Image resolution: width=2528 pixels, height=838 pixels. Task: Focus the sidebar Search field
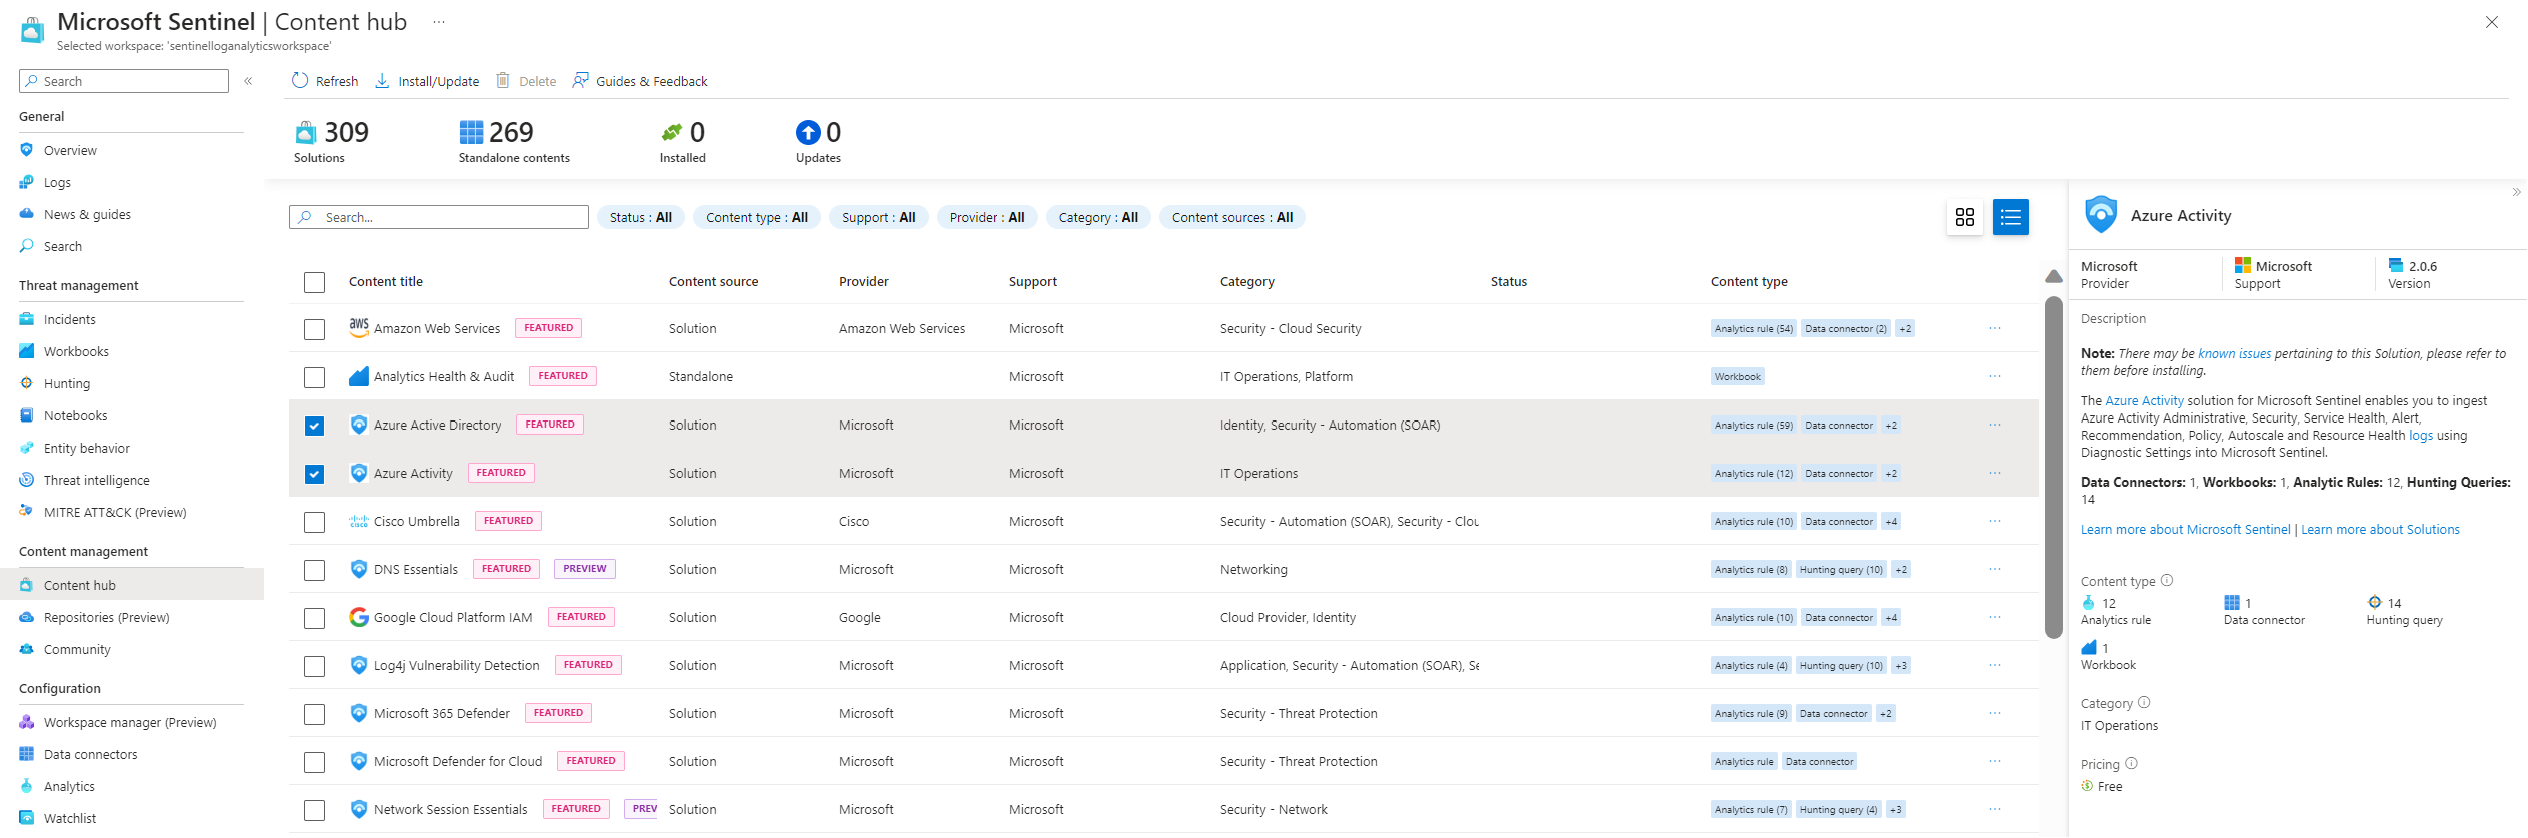pos(124,81)
